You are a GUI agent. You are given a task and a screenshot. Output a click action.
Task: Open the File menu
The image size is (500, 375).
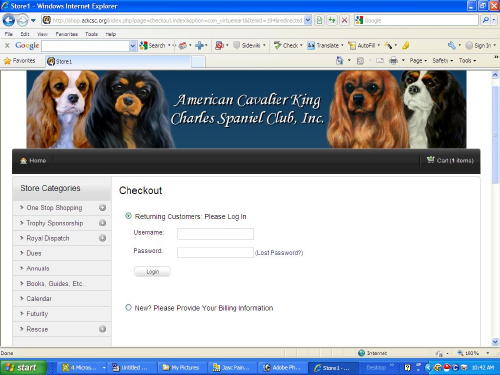[9, 34]
